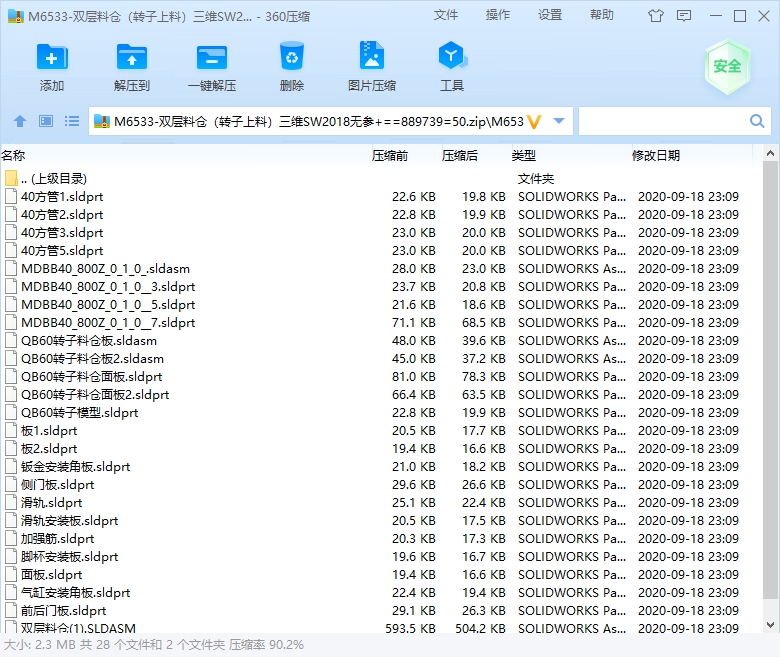The width and height of the screenshot is (780, 657).
Task: Switch to icon view mode
Action: tap(46, 121)
